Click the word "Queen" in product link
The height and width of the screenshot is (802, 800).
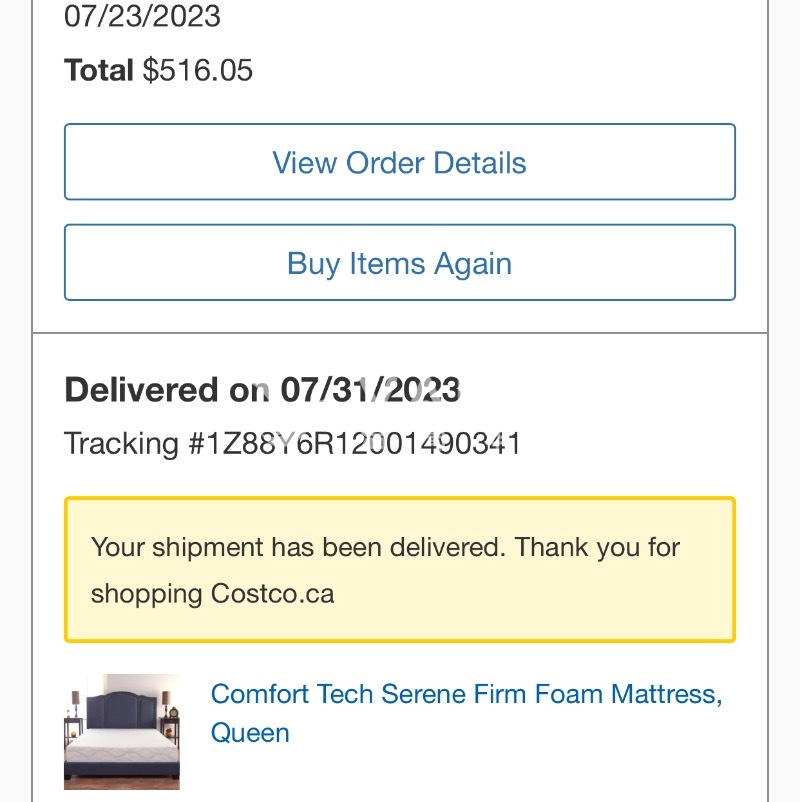[x=250, y=733]
